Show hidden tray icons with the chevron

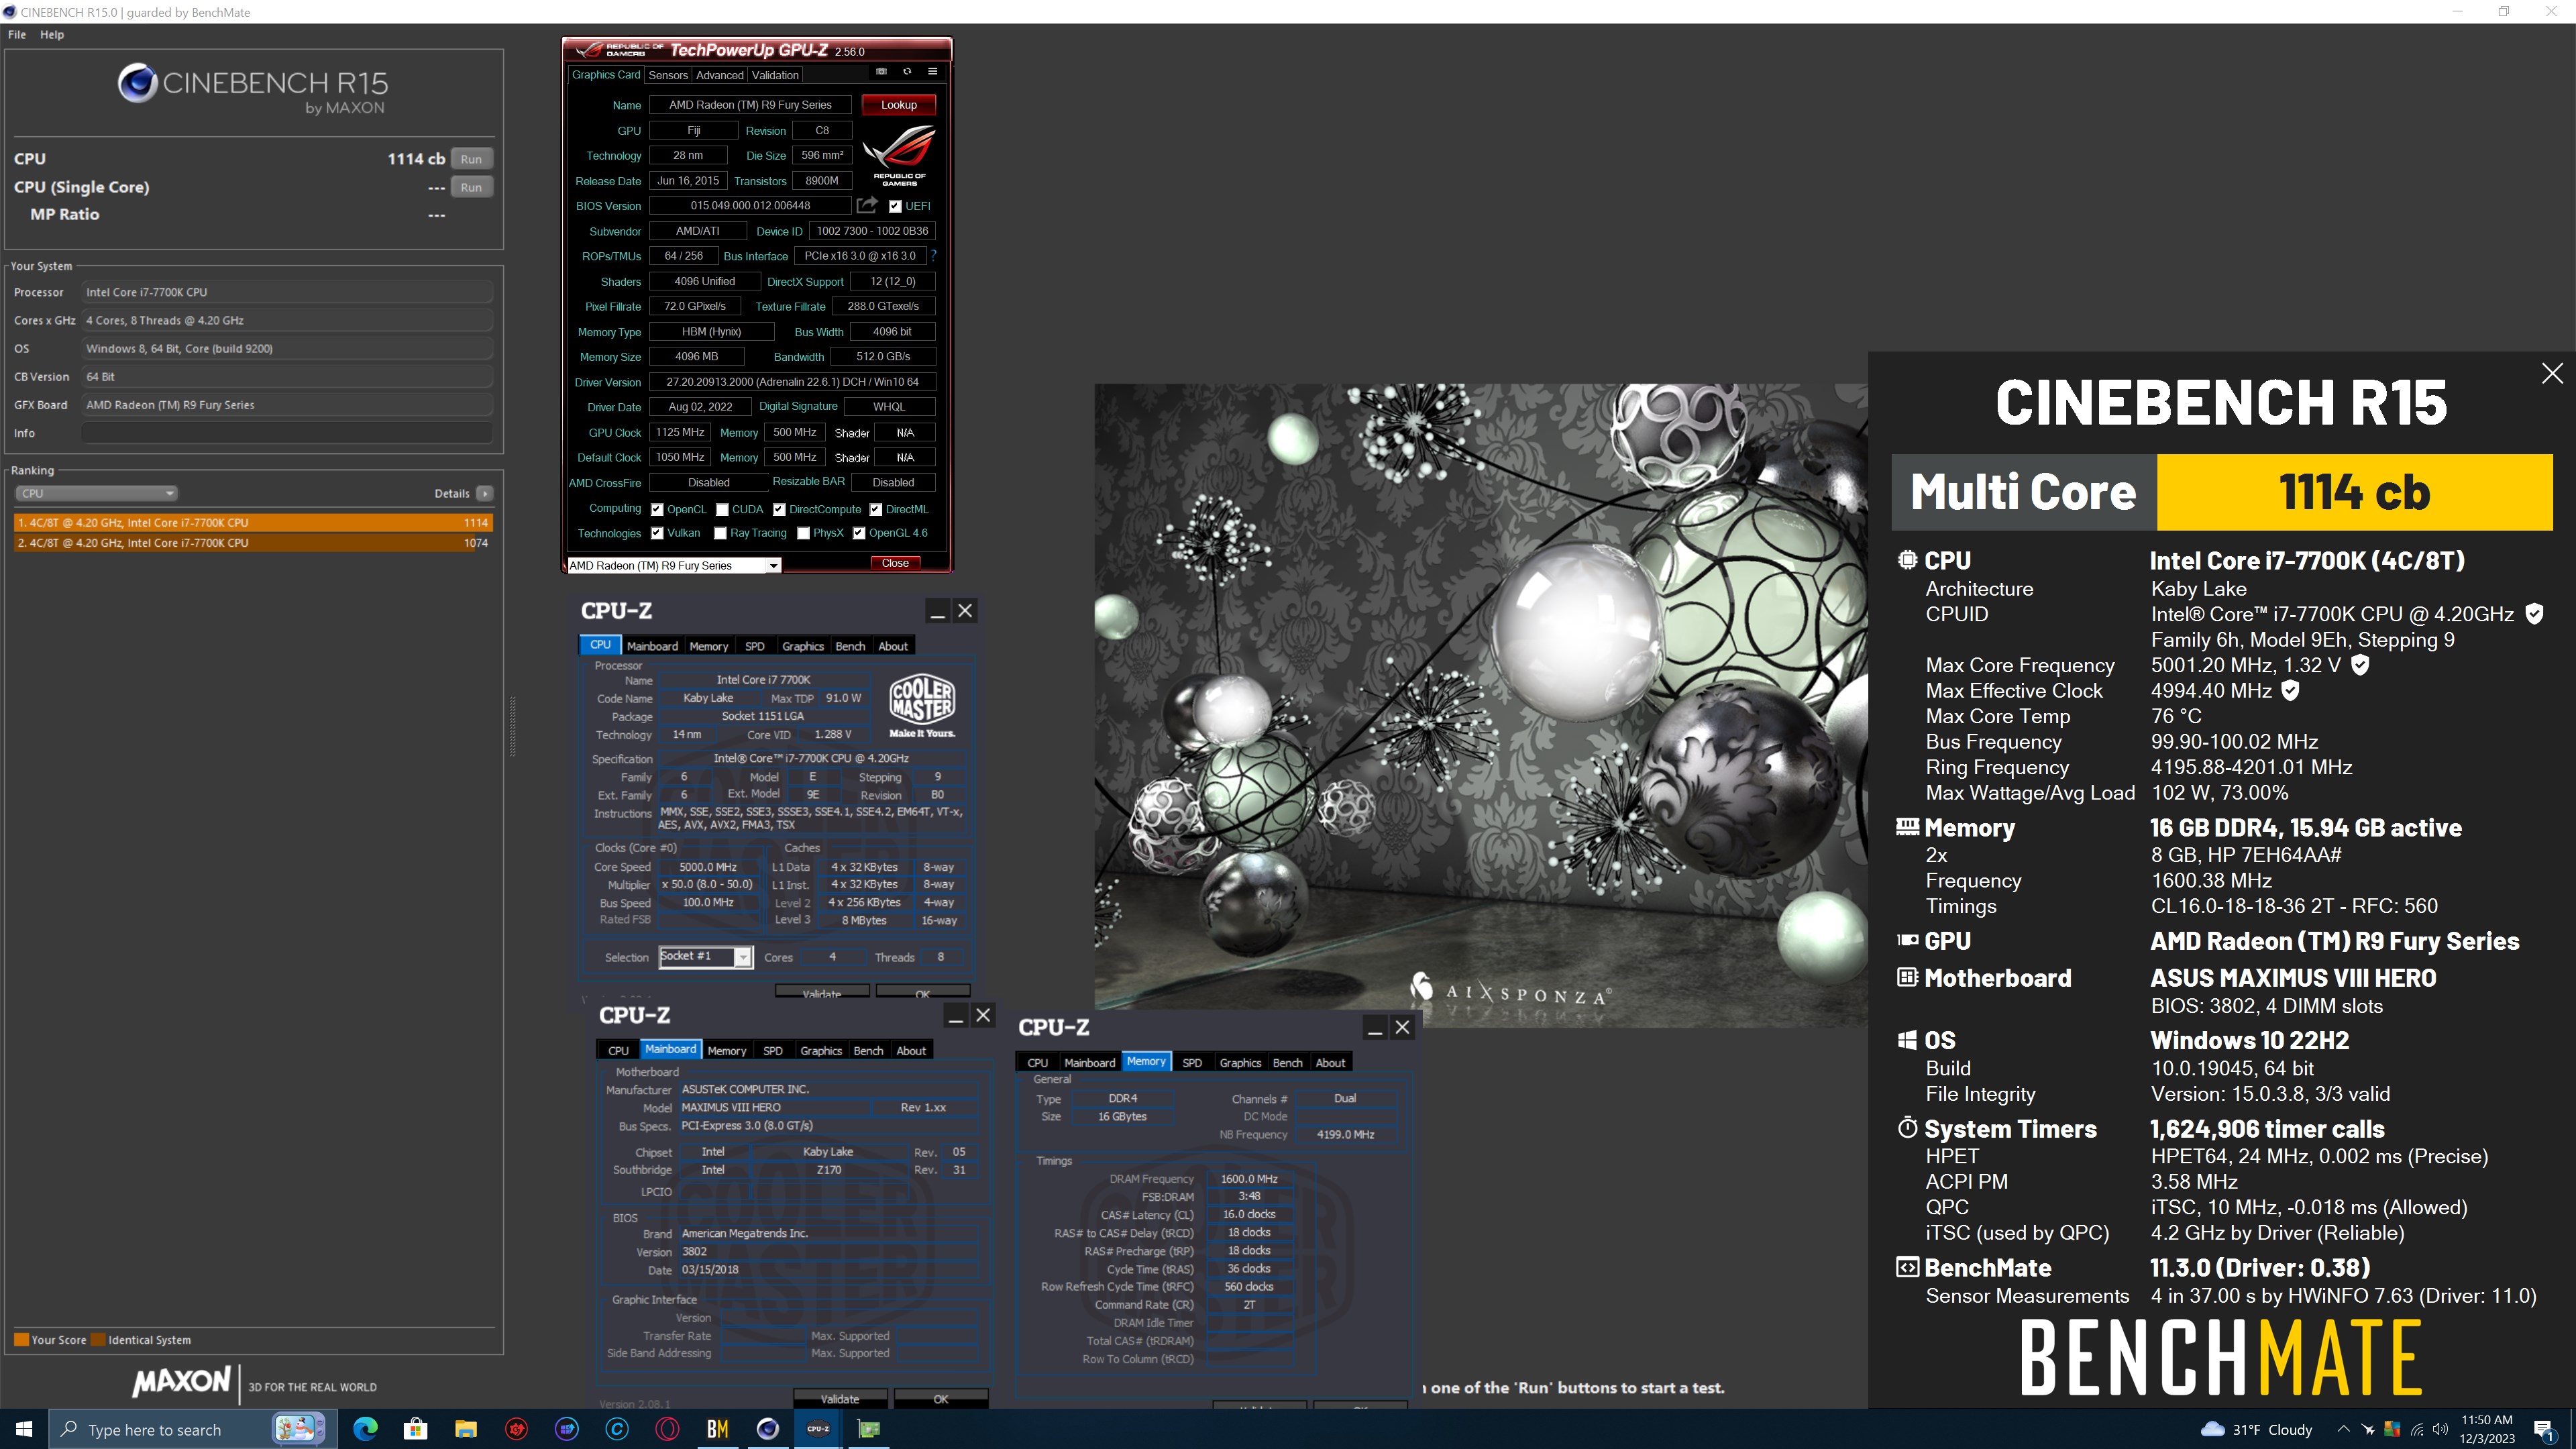click(2343, 1429)
